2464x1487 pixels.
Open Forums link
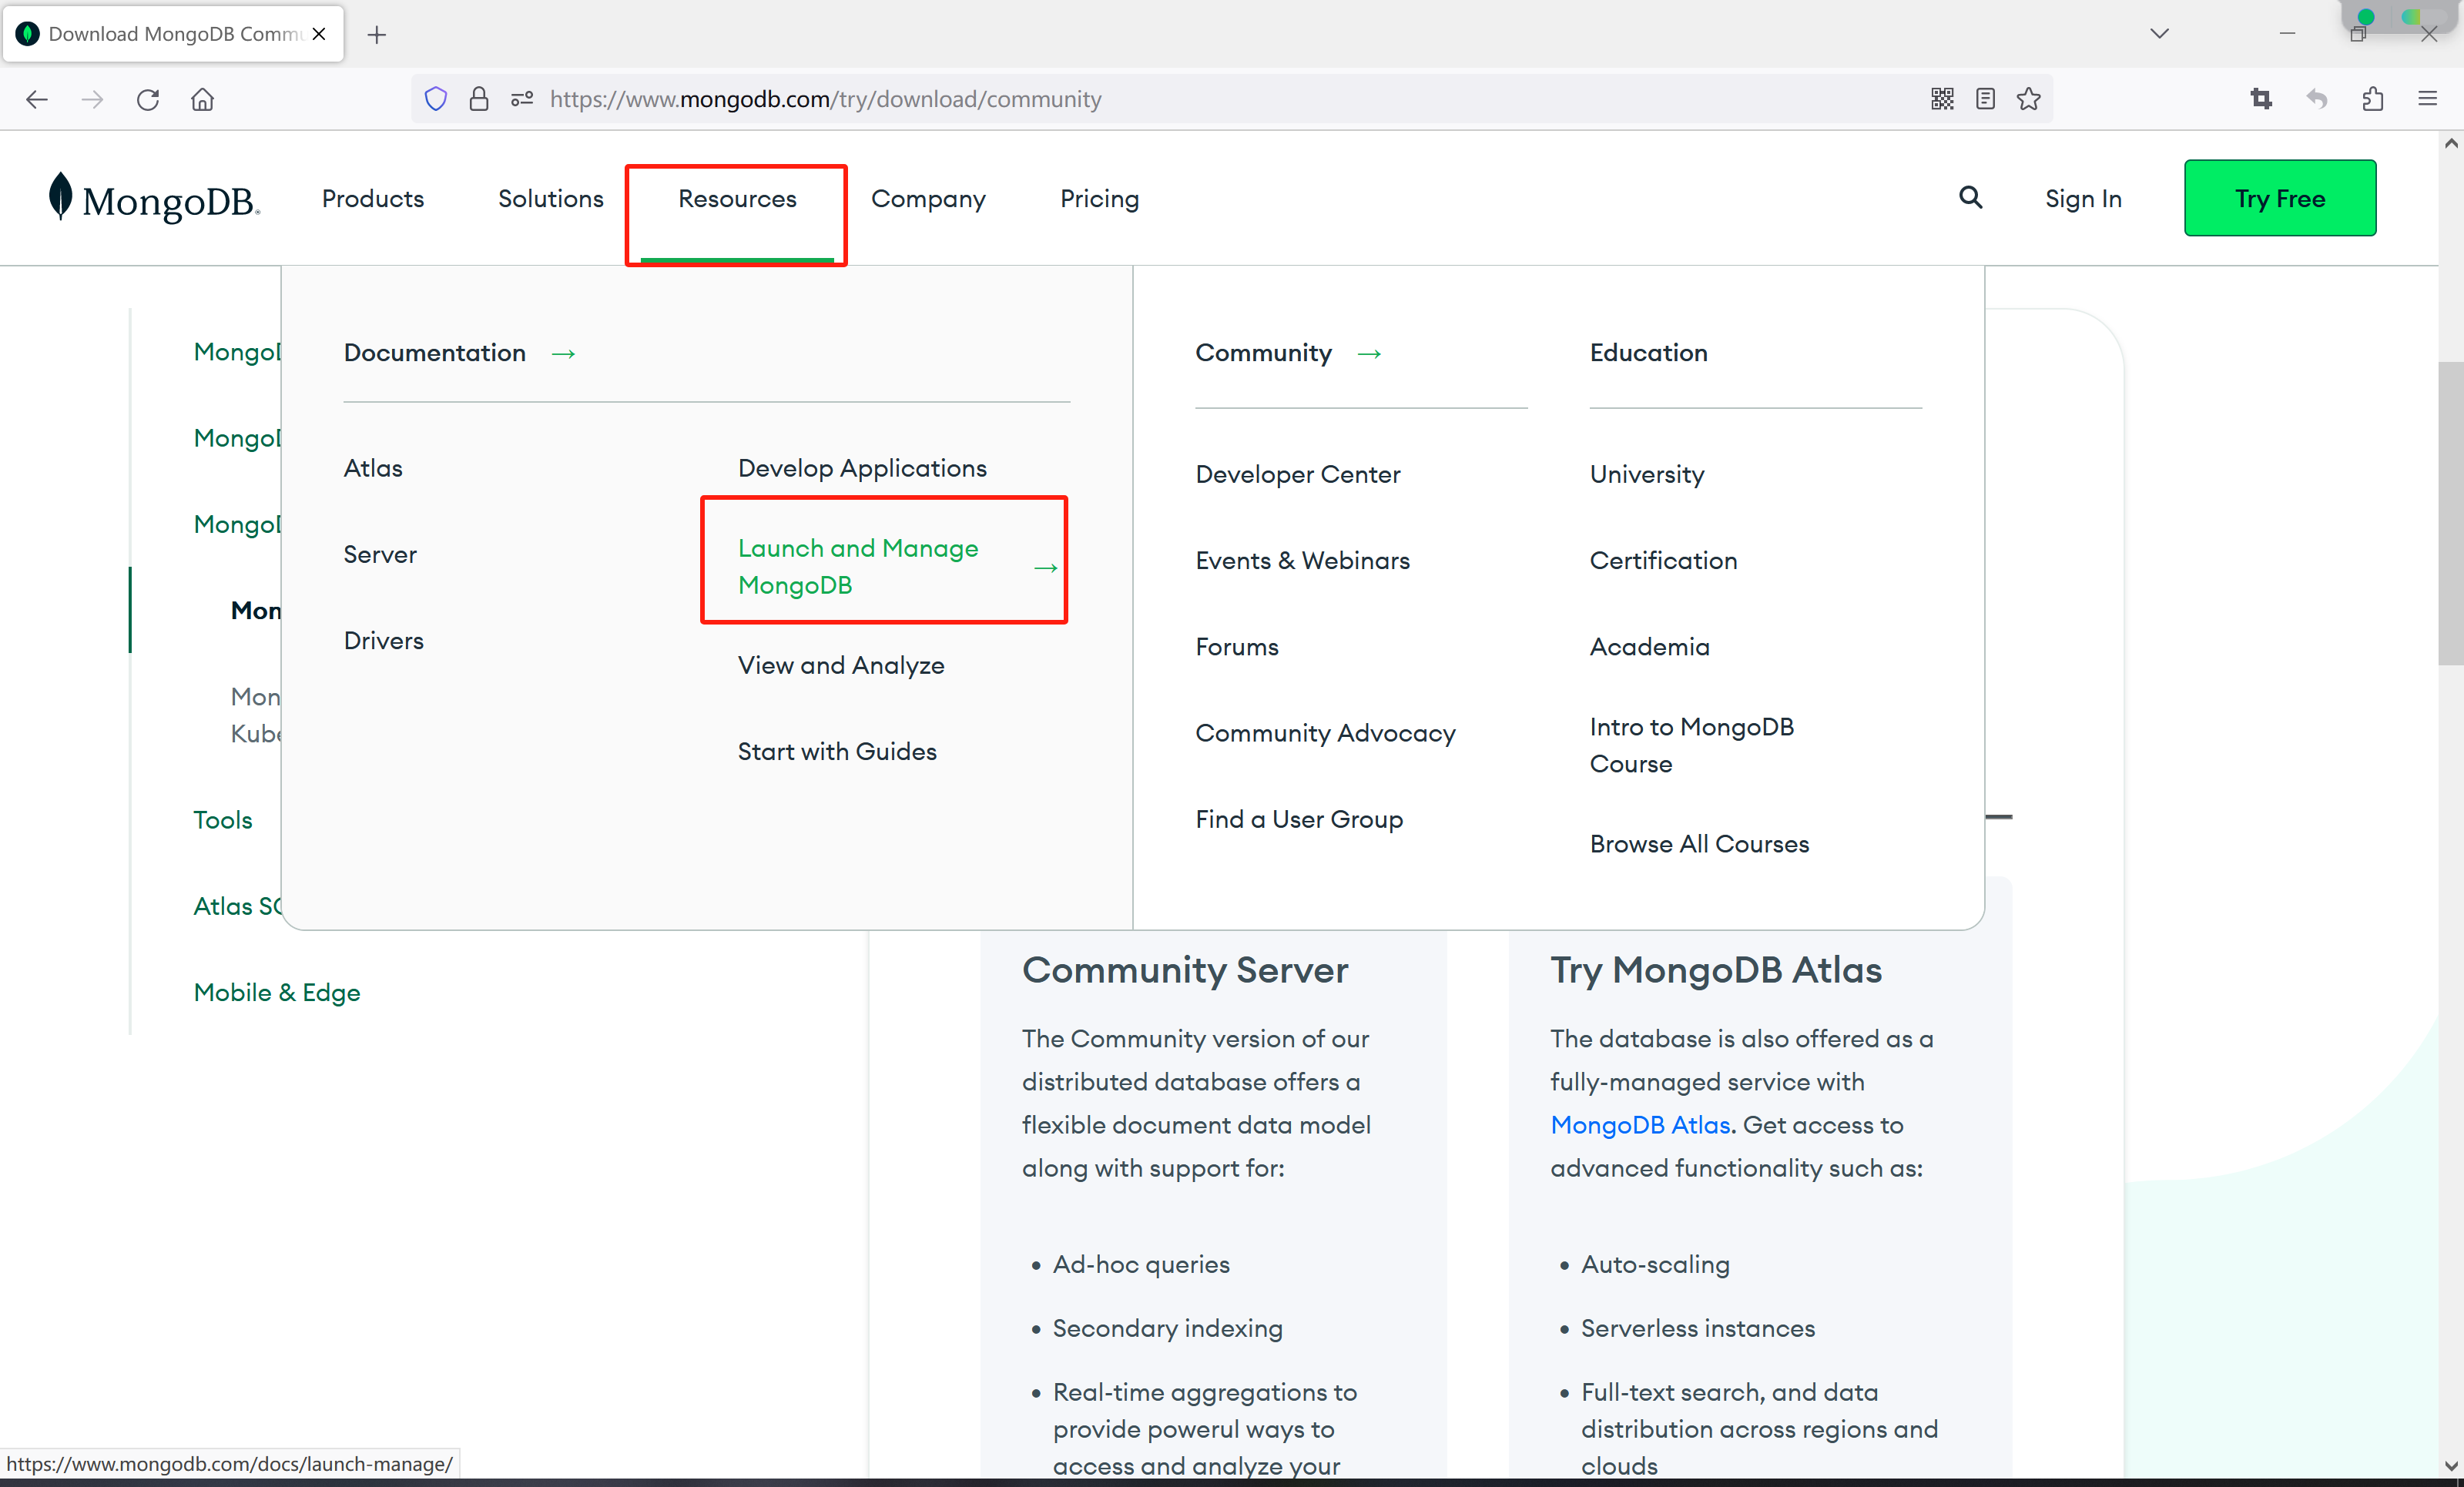tap(1237, 646)
